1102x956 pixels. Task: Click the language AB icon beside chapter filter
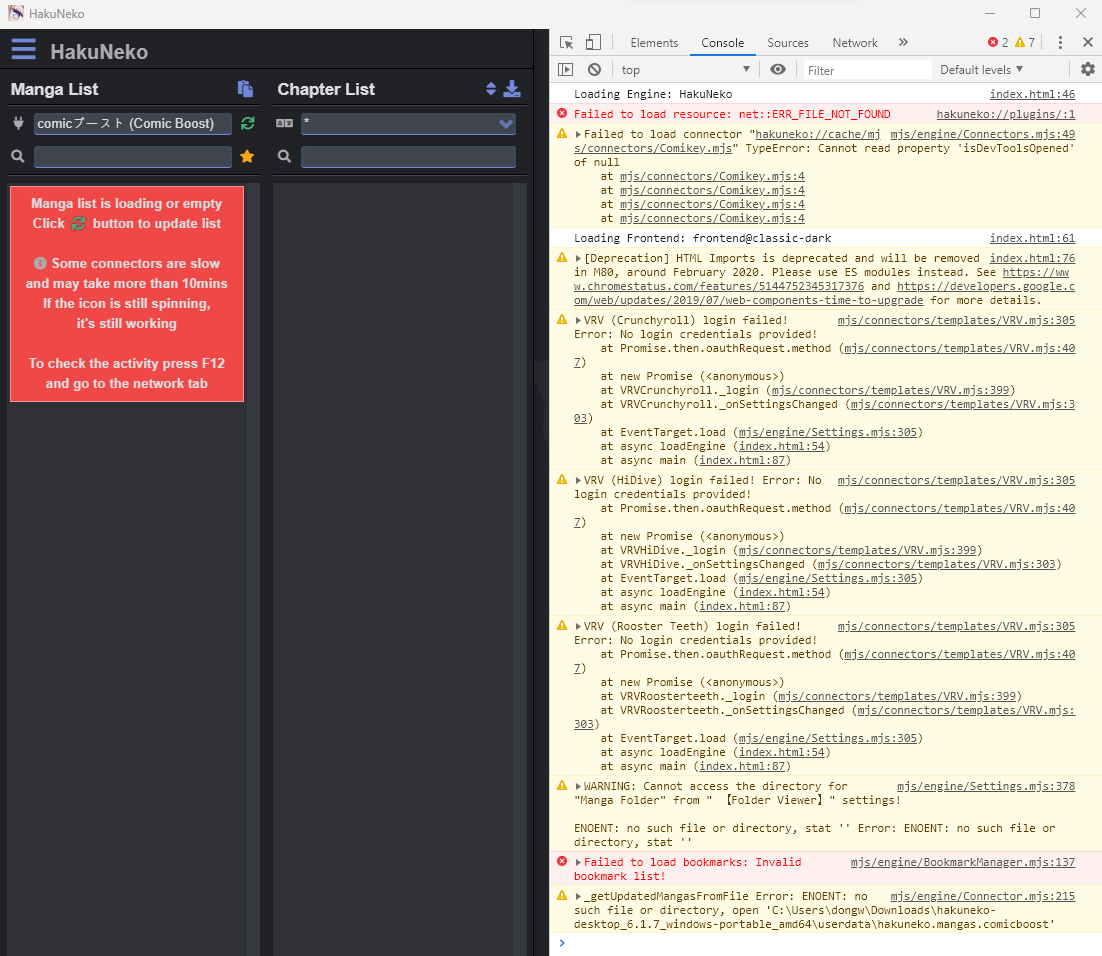(284, 123)
